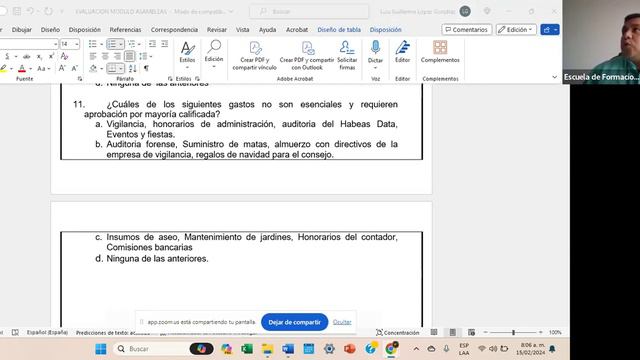The image size is (640, 360).
Task: Switch to web layout view
Action: (471, 333)
